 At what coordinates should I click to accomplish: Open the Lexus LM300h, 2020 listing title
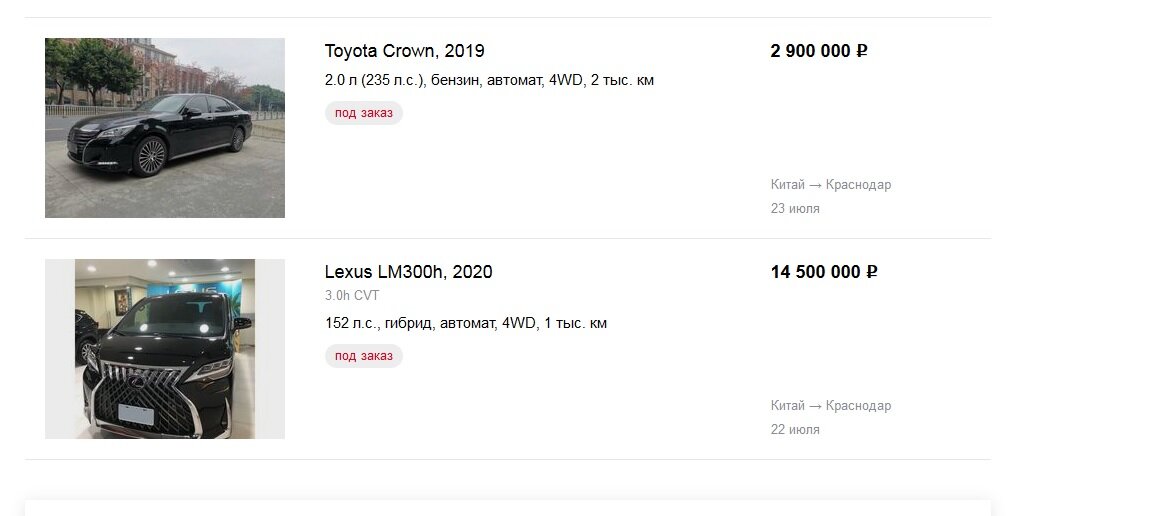click(408, 272)
